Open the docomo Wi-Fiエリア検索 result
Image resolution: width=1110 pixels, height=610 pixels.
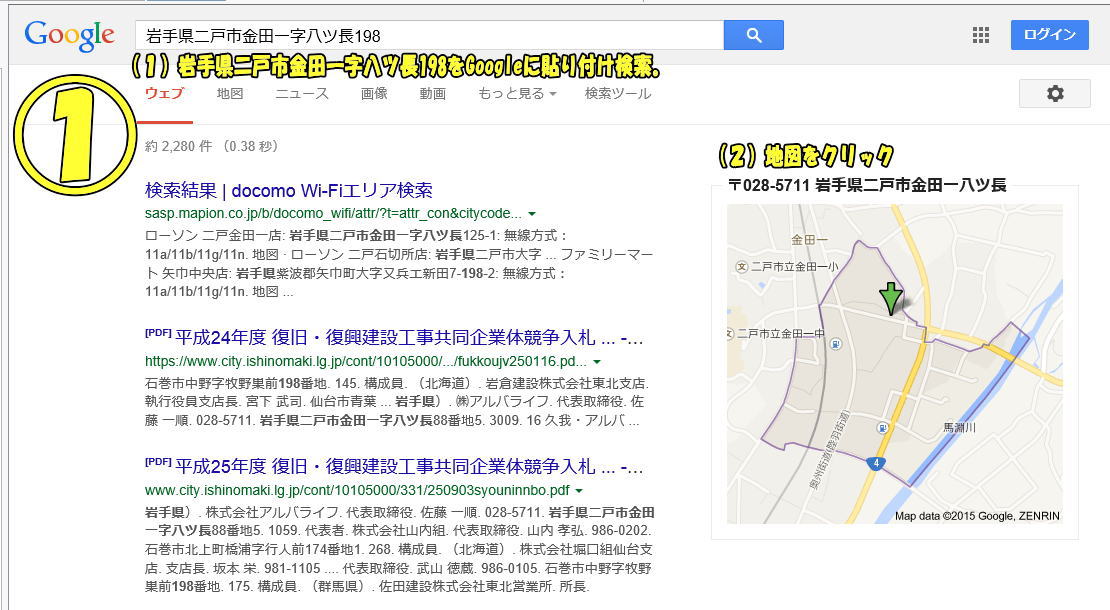[x=289, y=190]
